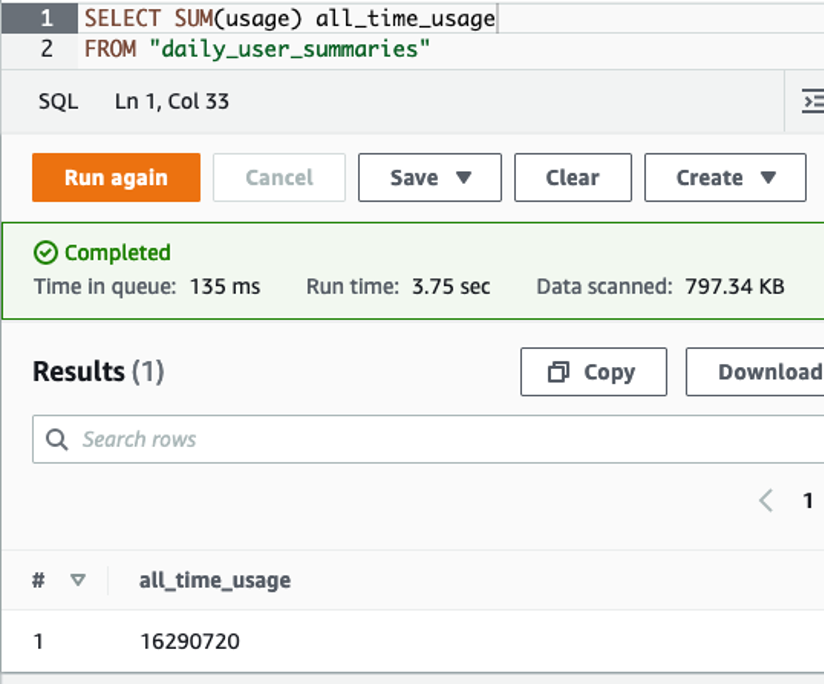Viewport: 824px width, 685px height.
Task: Click the Cancel button
Action: point(279,178)
